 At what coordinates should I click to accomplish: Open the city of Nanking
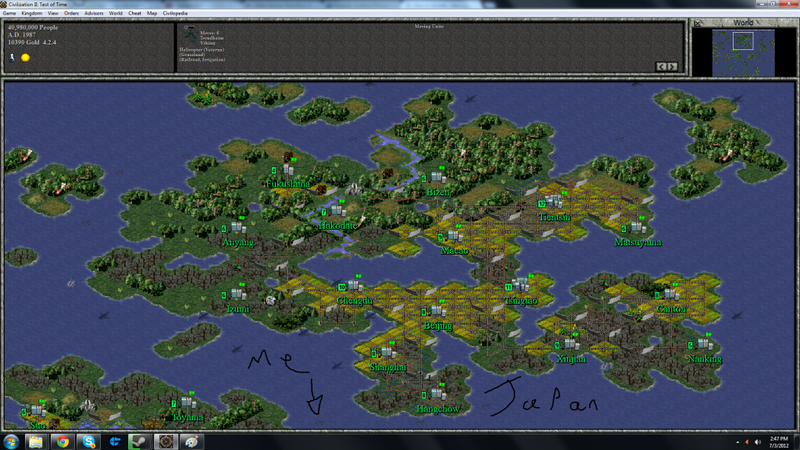click(705, 344)
